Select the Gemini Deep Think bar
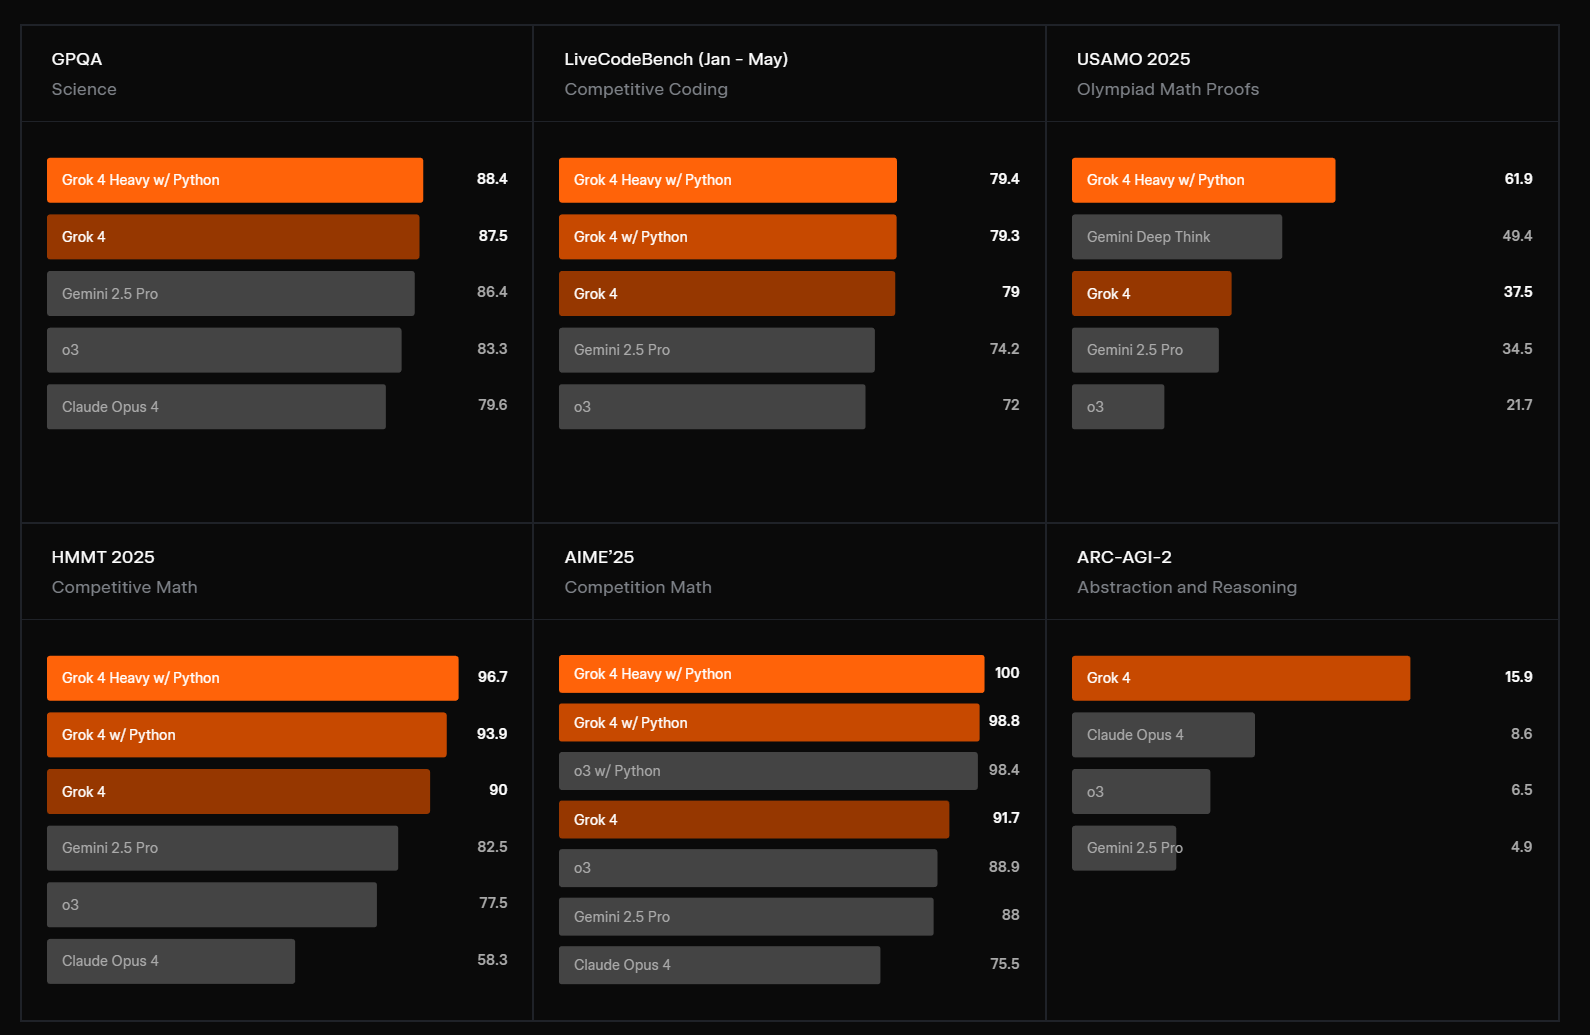This screenshot has height=1035, width=1590. 1177,237
